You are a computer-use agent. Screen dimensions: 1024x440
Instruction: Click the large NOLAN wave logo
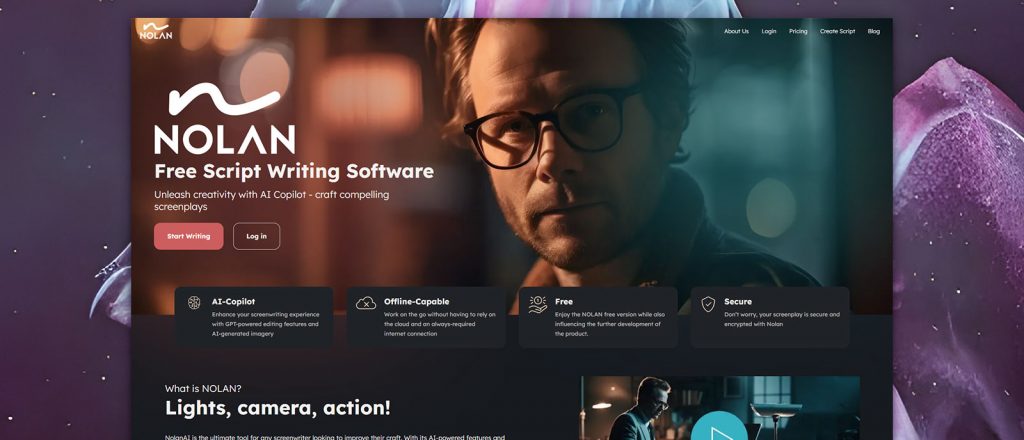coord(224,118)
